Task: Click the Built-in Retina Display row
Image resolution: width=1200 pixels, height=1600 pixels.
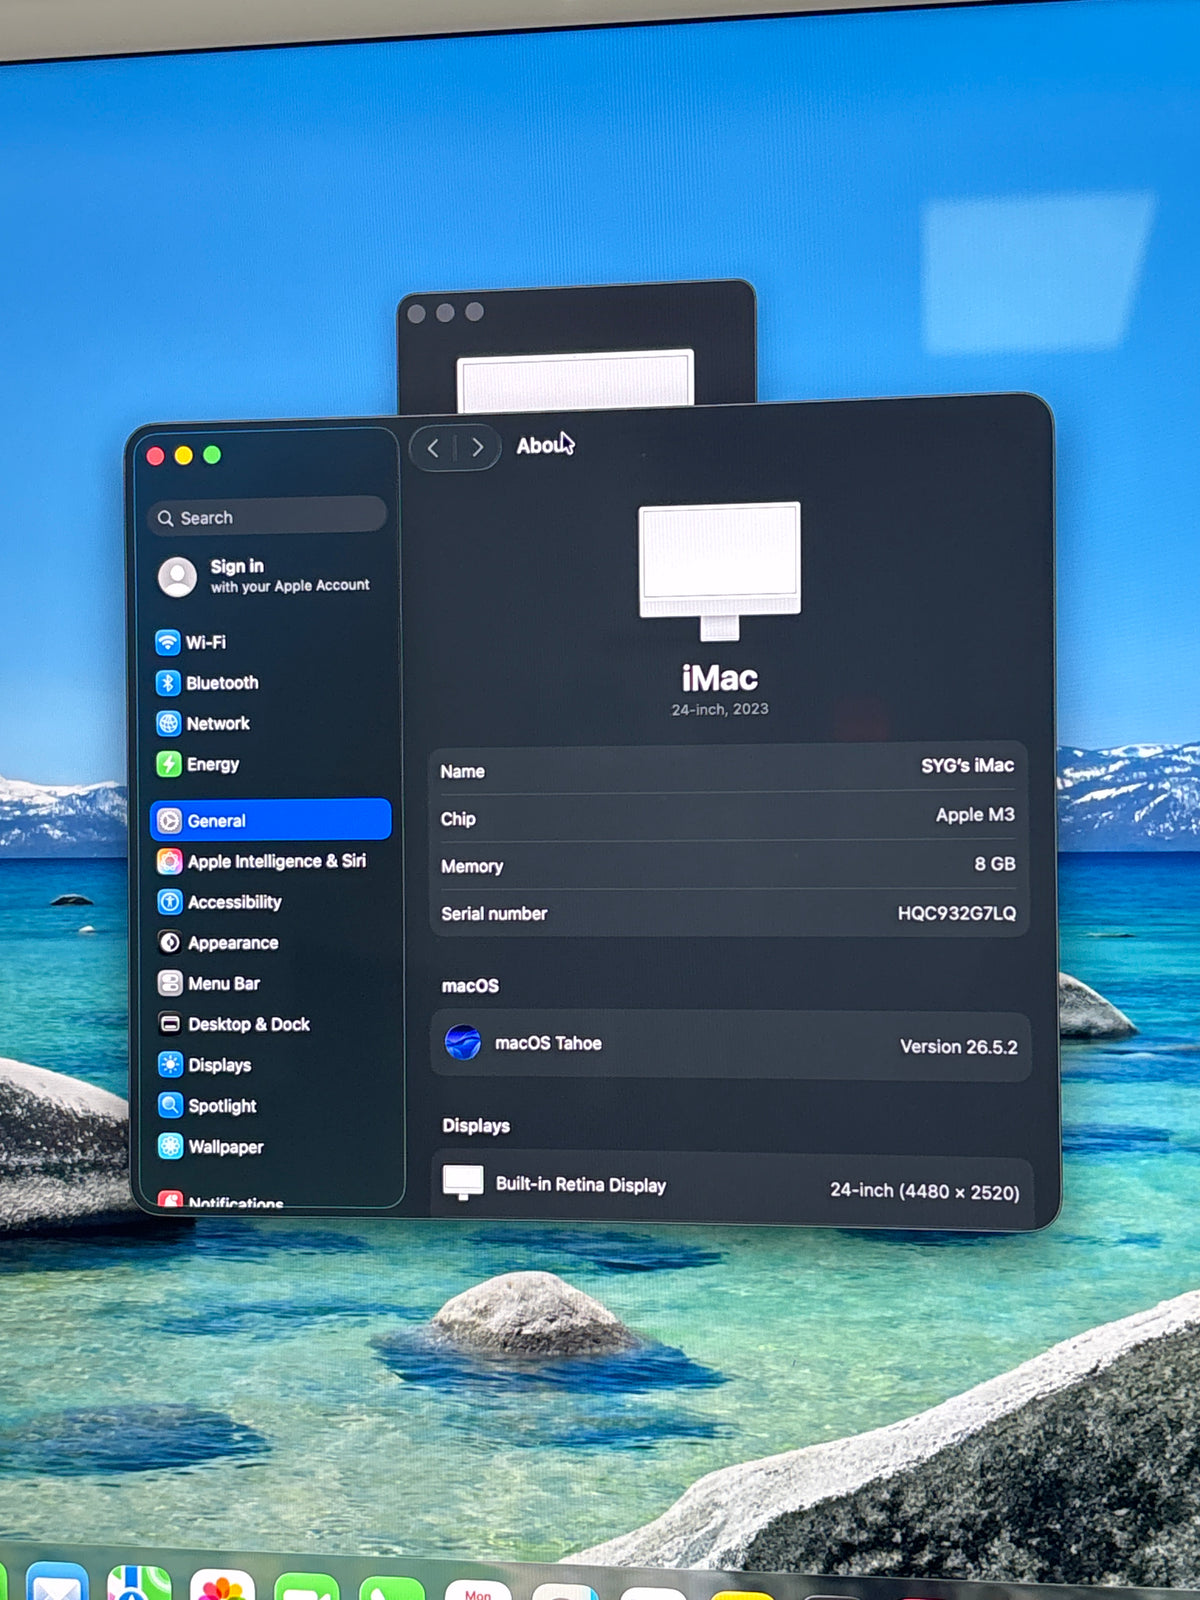Action: point(732,1186)
